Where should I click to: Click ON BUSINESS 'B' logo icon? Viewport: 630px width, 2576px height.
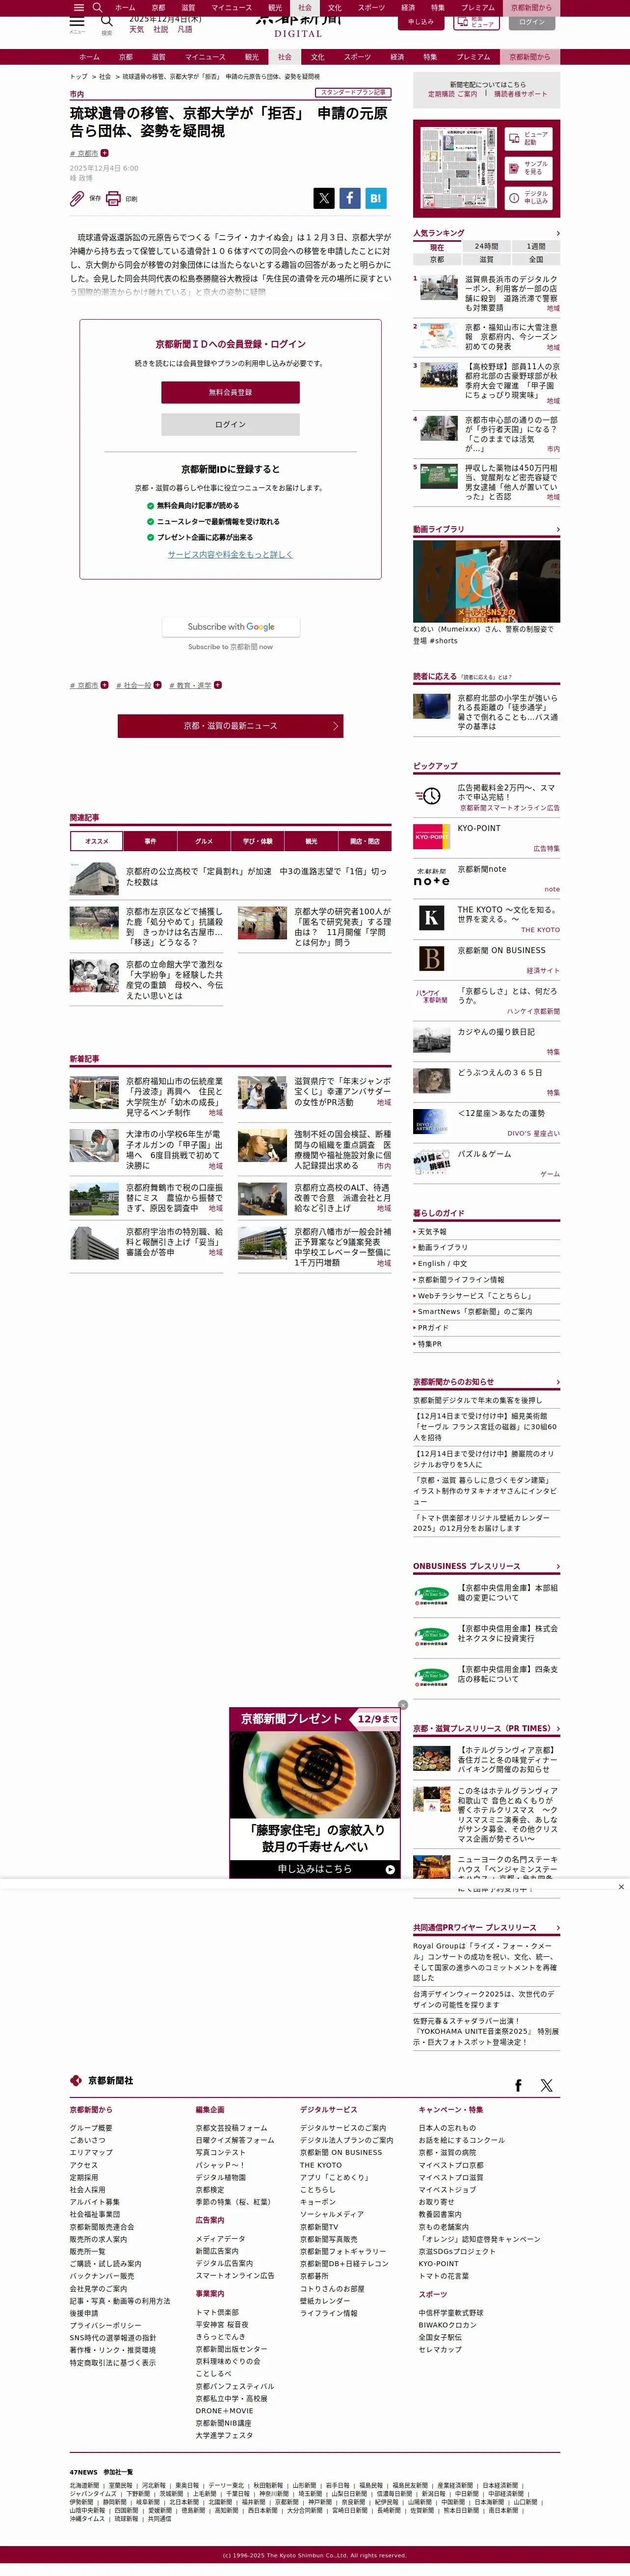[x=431, y=959]
